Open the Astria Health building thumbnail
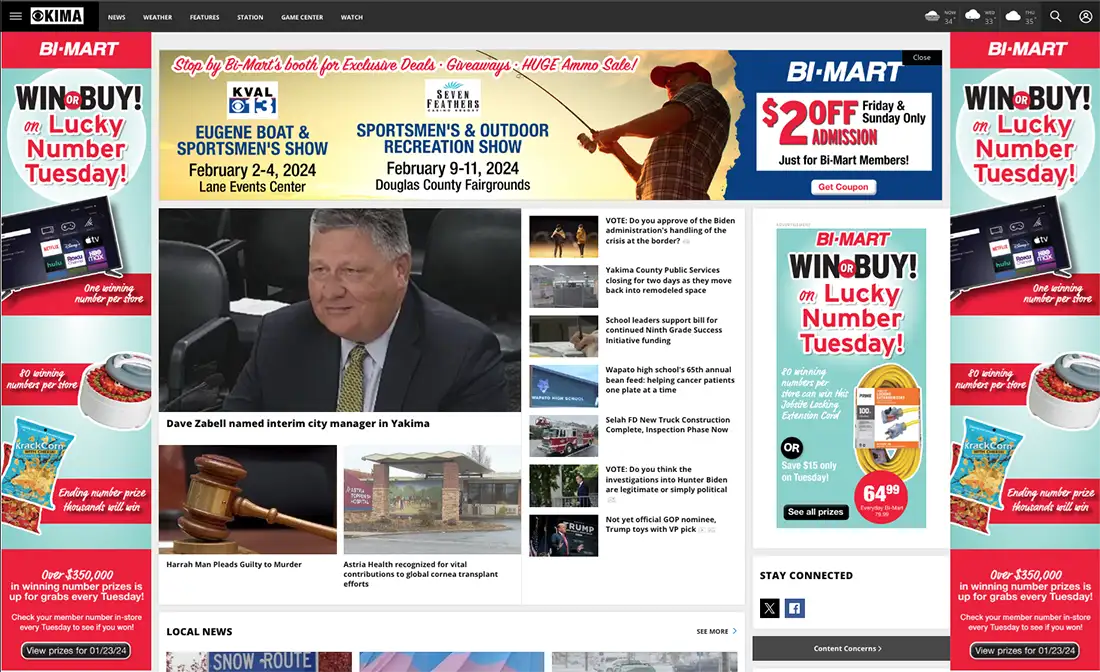The width and height of the screenshot is (1100, 672). (x=432, y=499)
